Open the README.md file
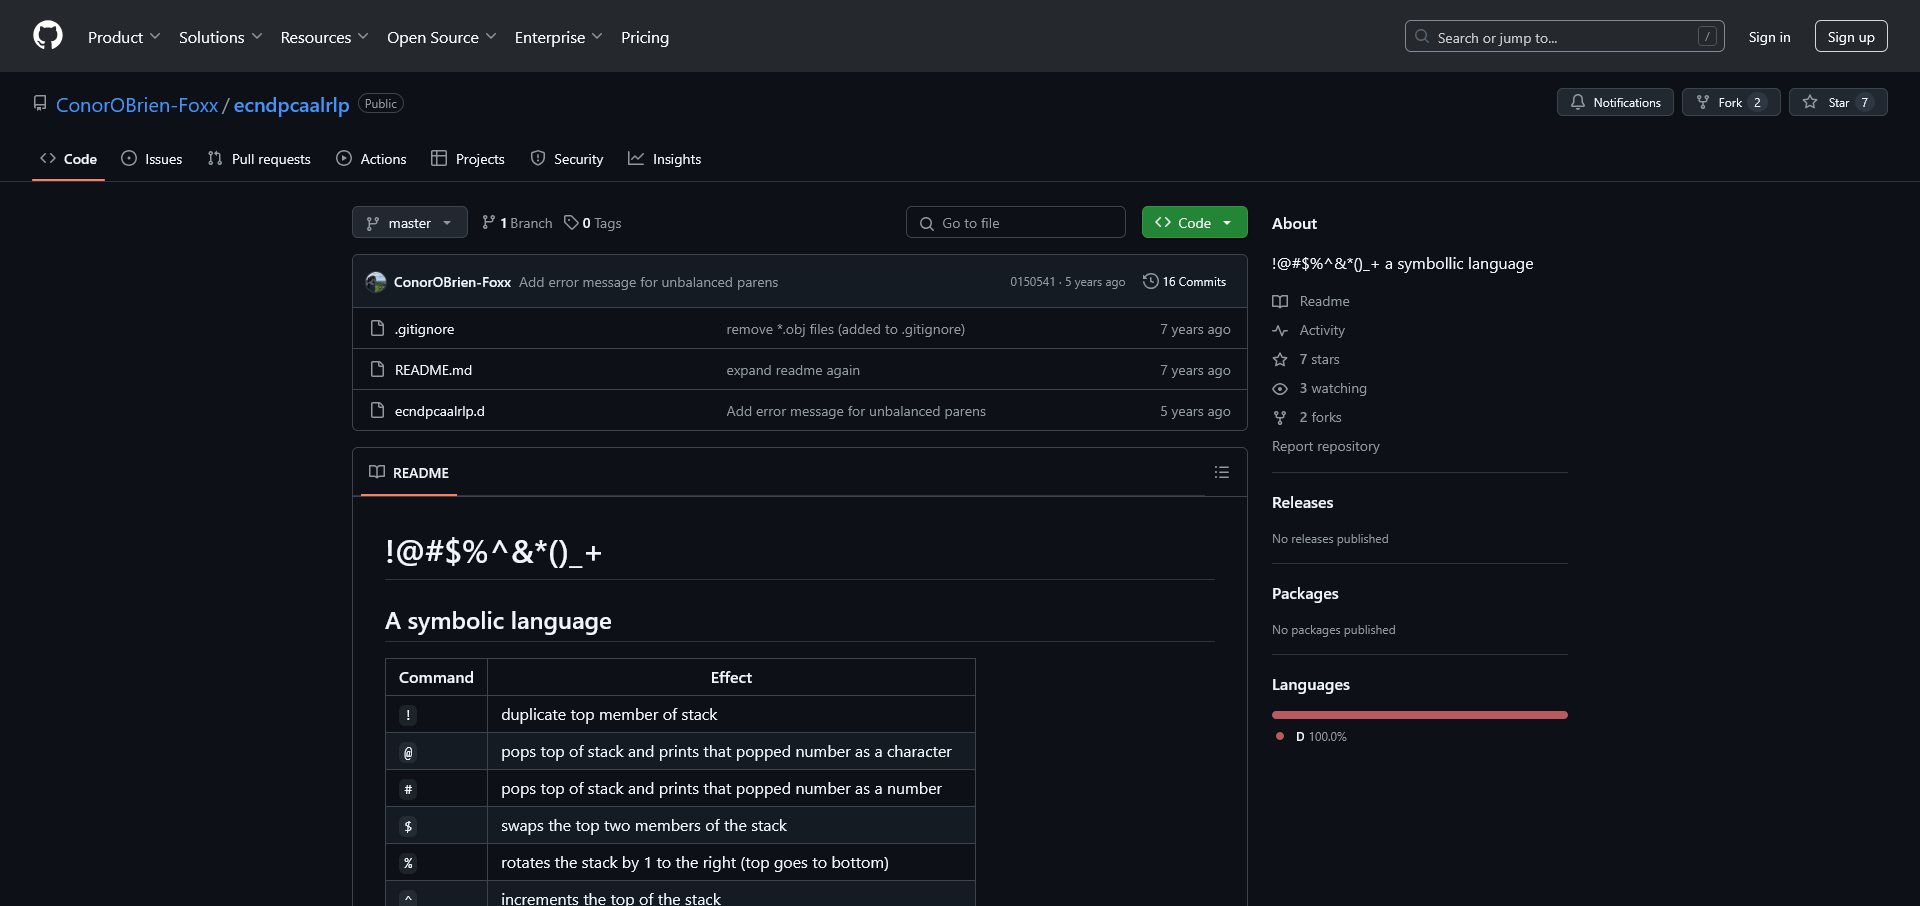 (x=433, y=370)
